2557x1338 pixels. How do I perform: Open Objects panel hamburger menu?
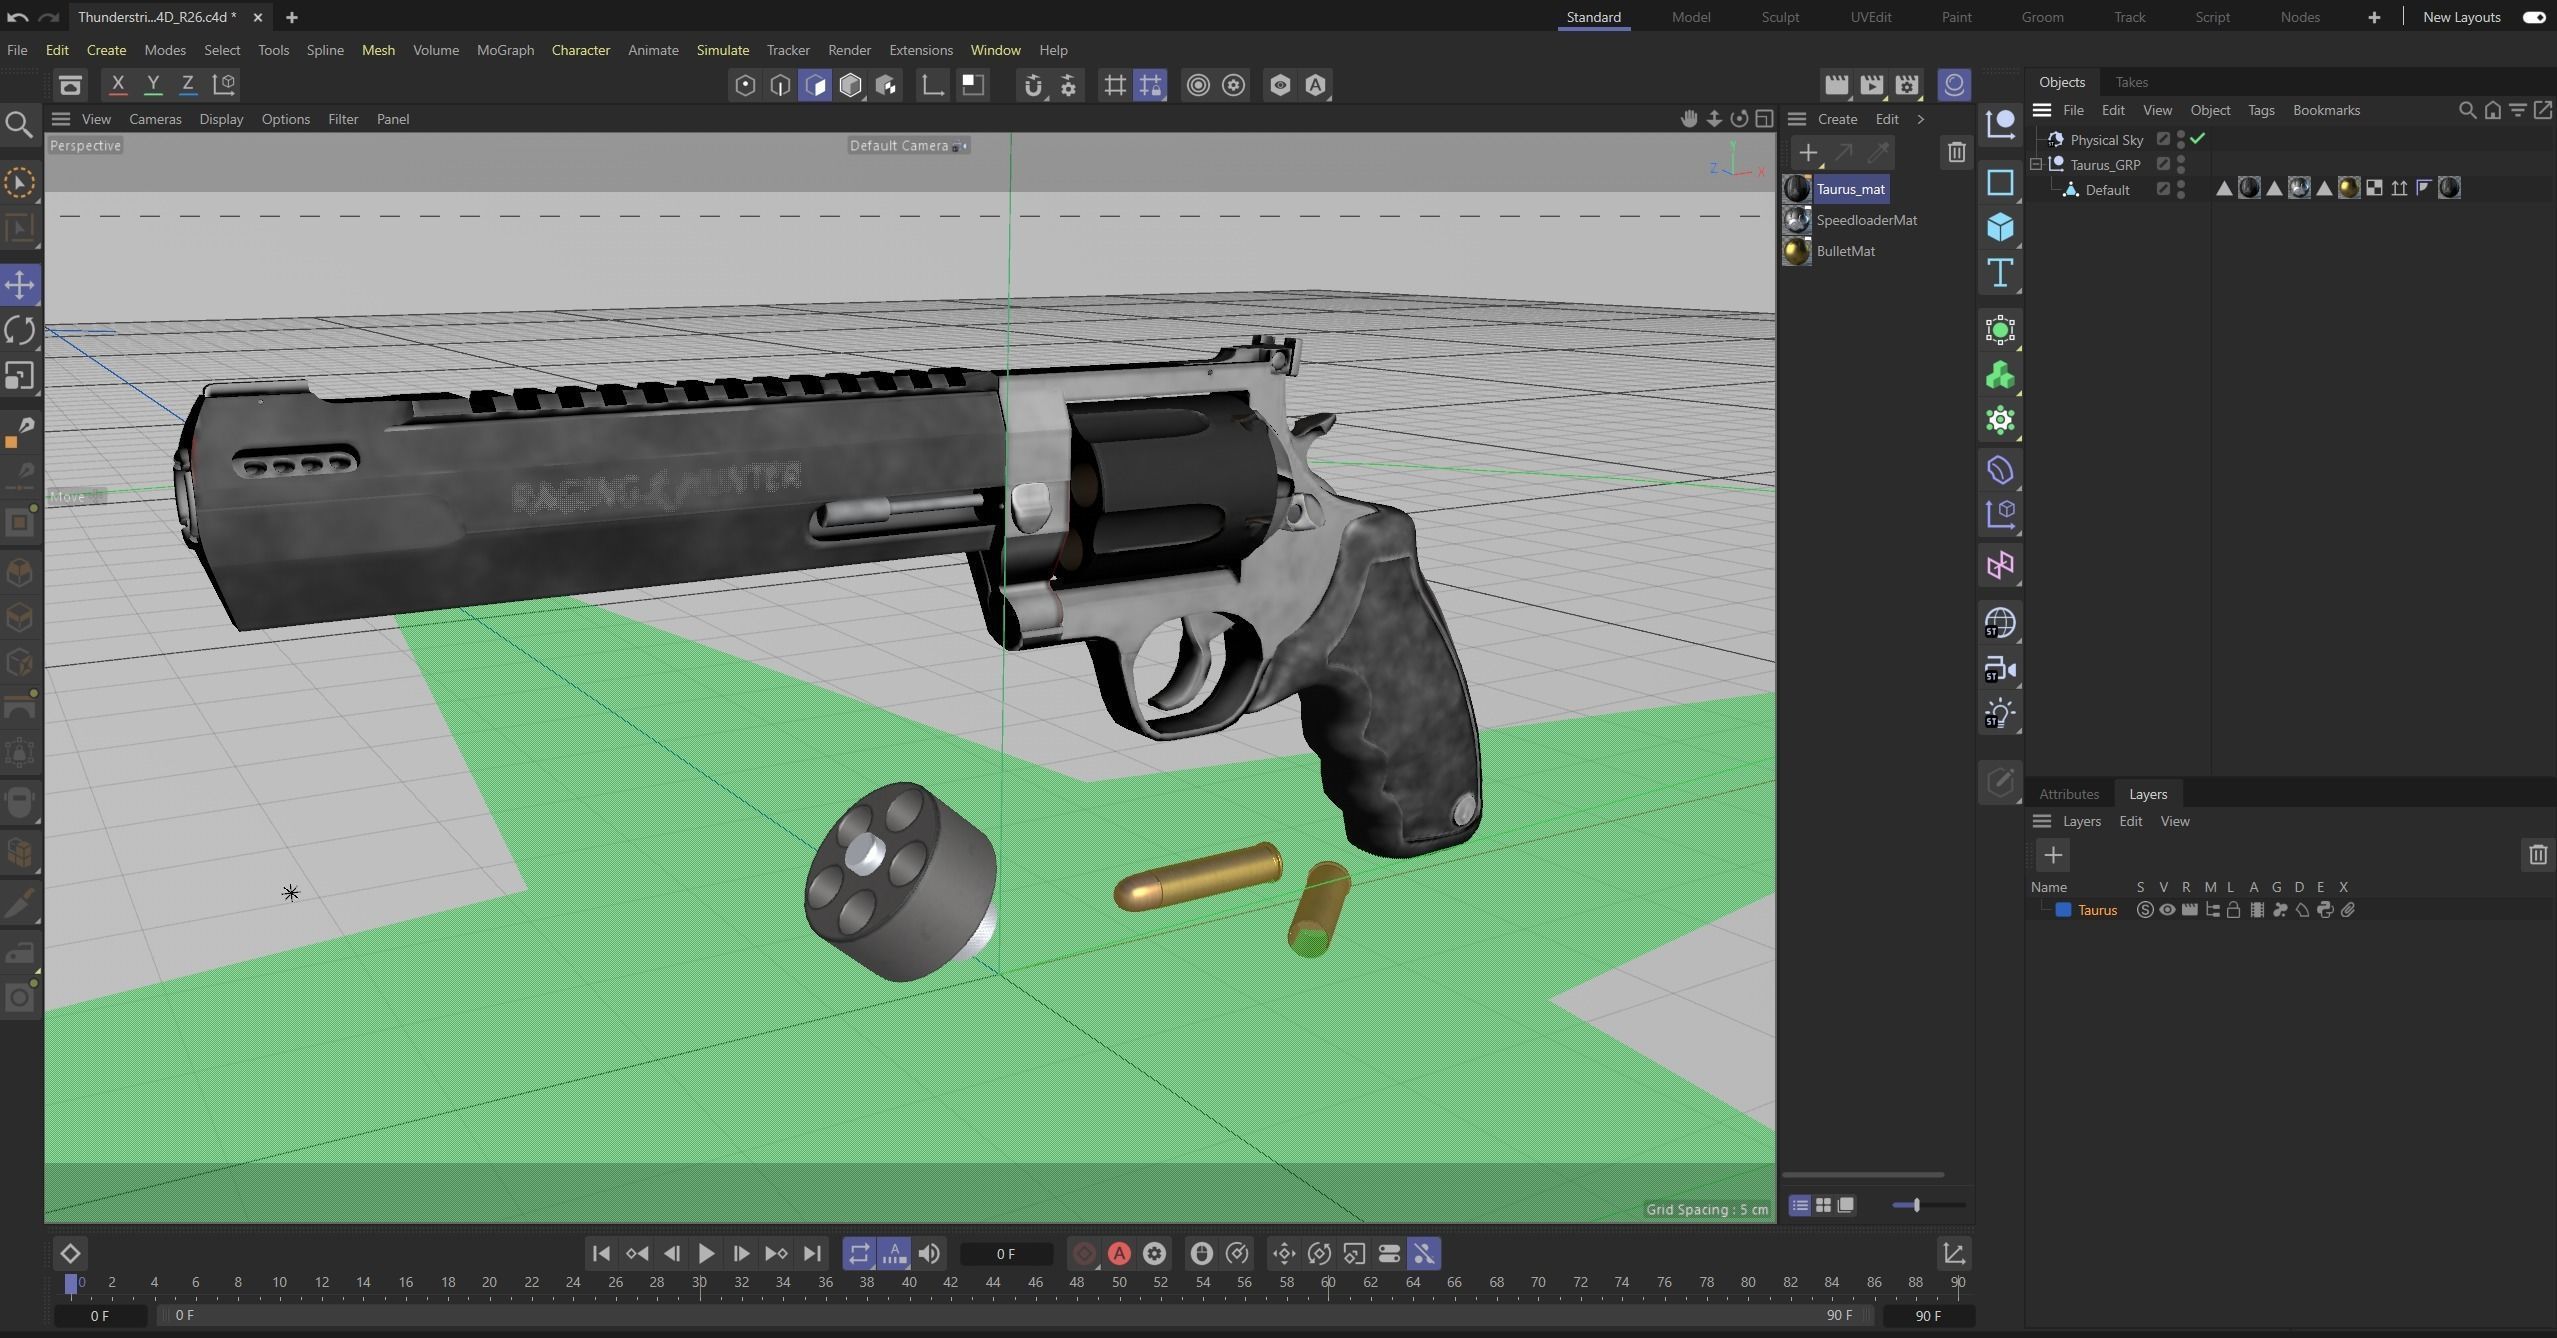[2042, 110]
